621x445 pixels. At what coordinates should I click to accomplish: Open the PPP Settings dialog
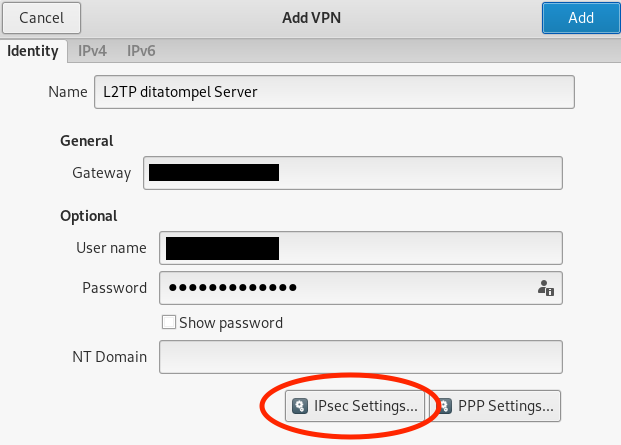(x=495, y=406)
